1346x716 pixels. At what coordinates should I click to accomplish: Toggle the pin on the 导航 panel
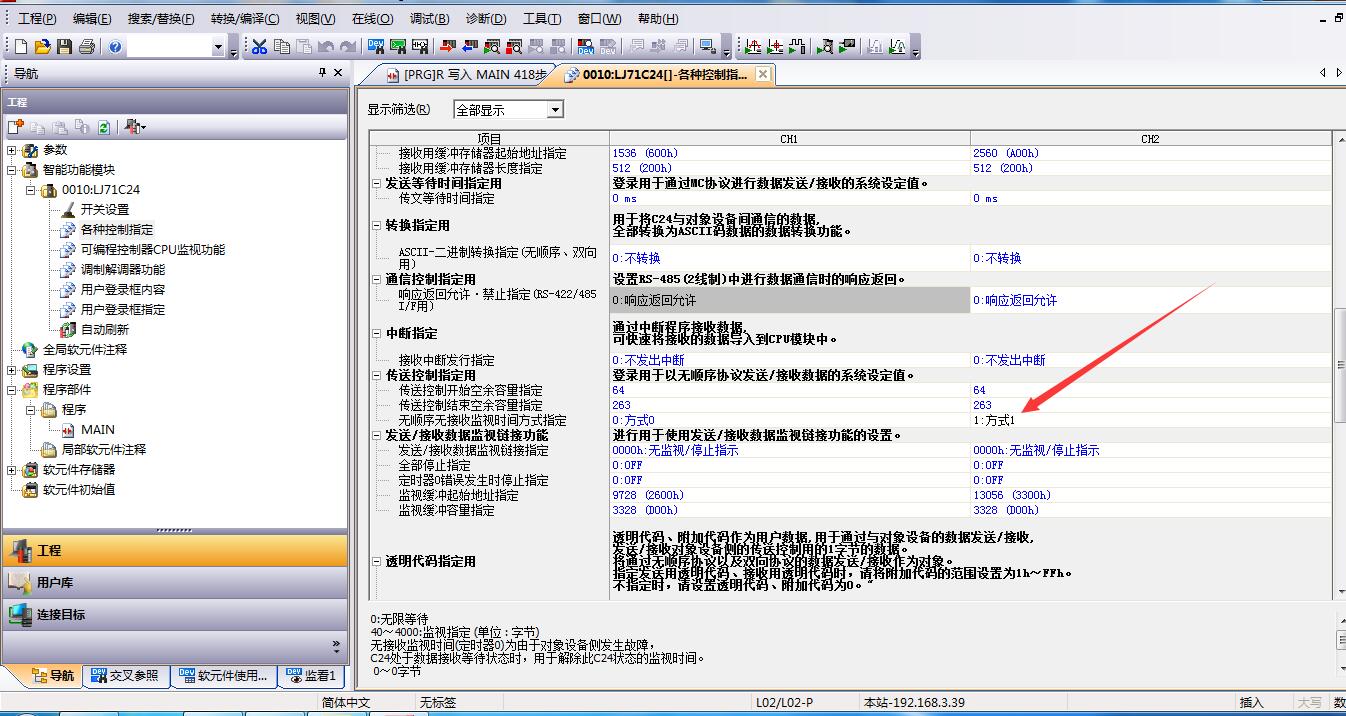322,73
